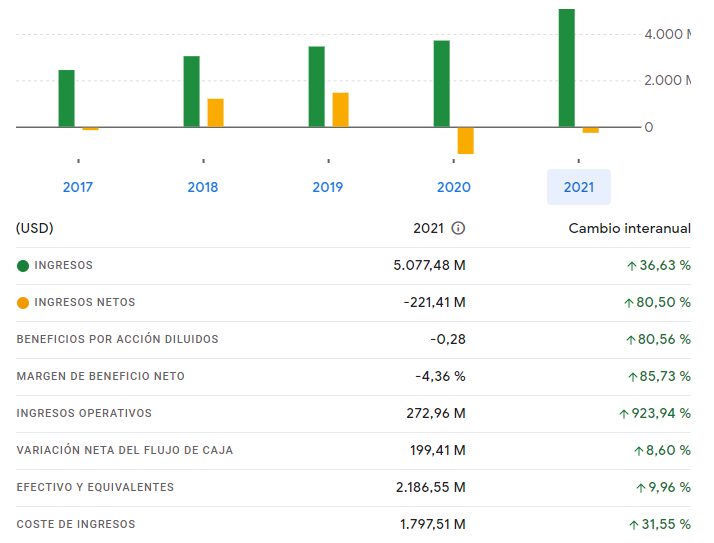
Task: Click the 2018 green revenue bar
Action: pyautogui.click(x=192, y=92)
